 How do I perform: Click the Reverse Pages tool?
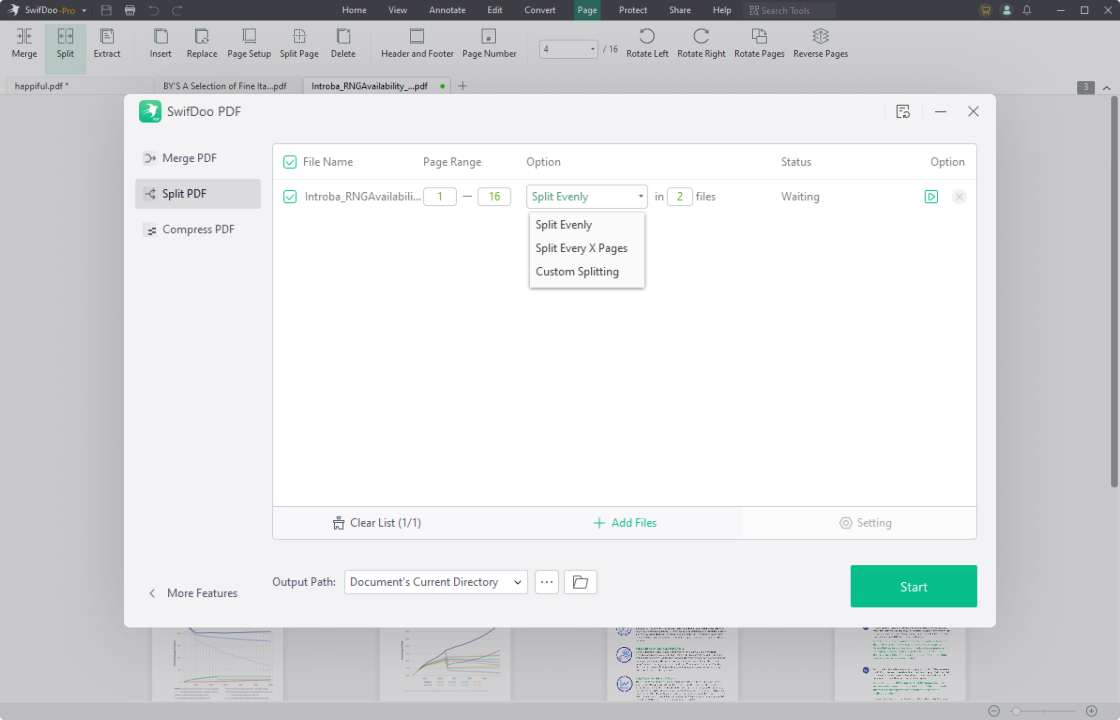pos(821,44)
